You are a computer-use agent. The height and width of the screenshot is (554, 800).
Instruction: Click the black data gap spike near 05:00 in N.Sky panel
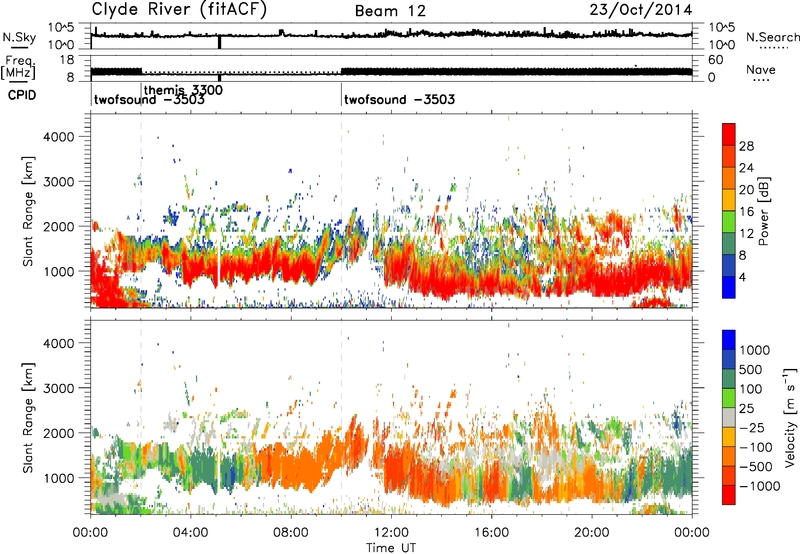219,42
